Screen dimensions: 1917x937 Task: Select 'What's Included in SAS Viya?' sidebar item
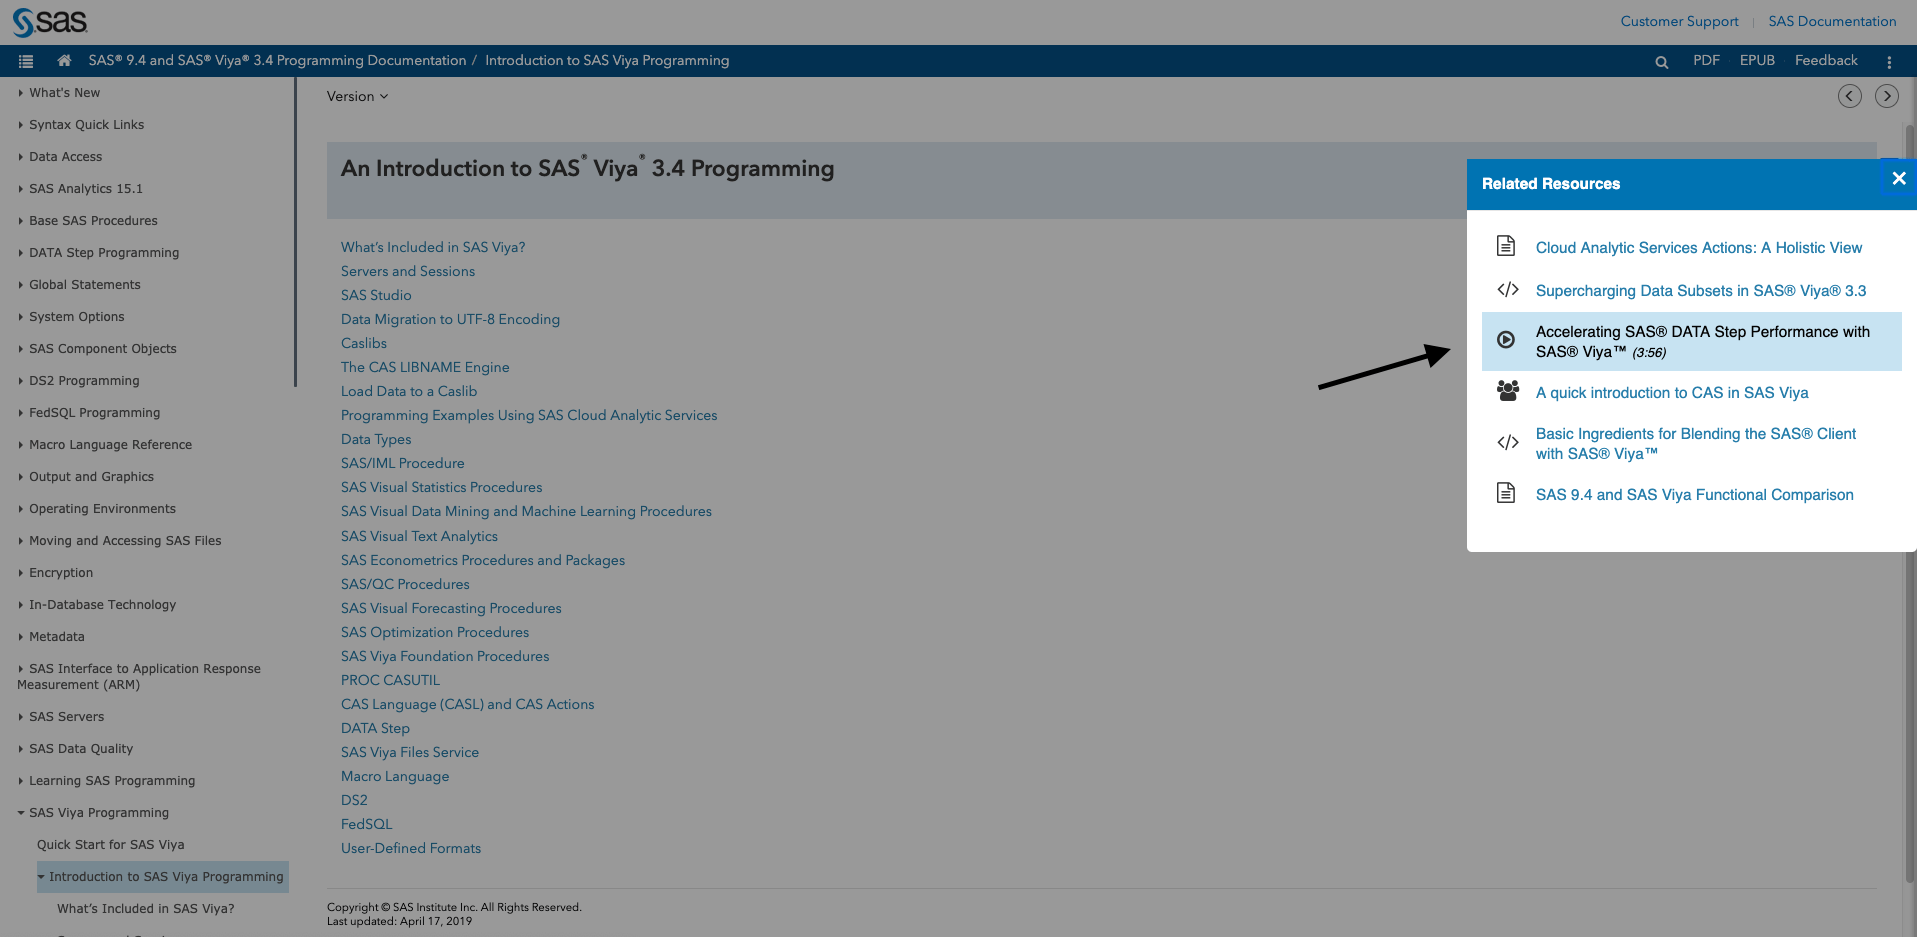click(146, 909)
